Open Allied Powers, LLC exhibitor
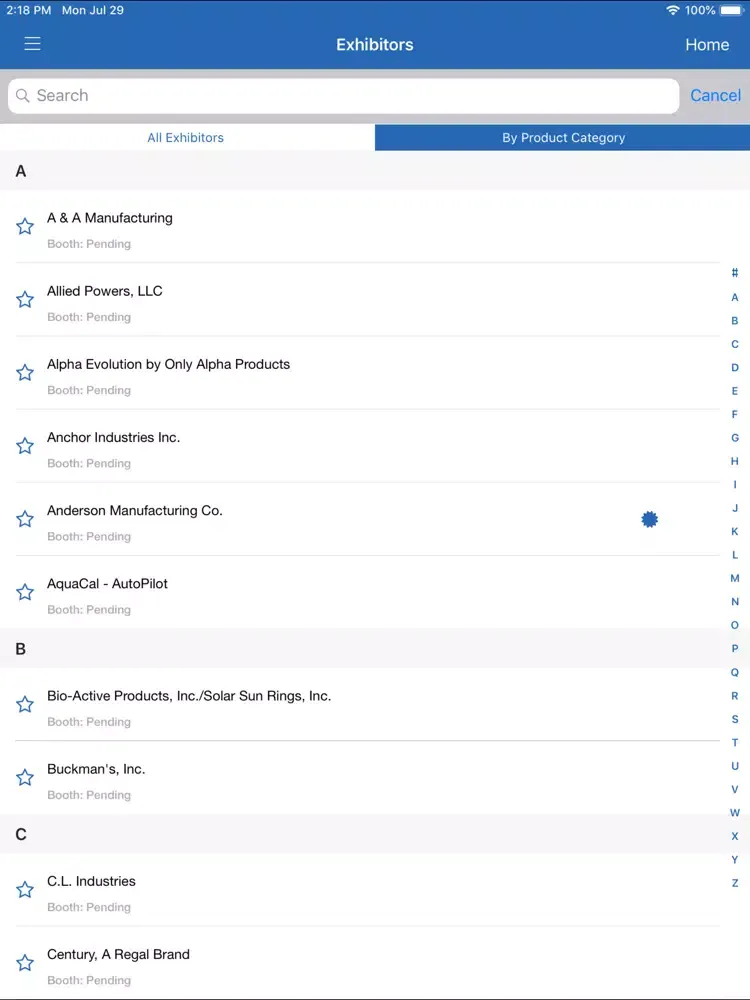Screen dimensions: 750x1000 pyautogui.click(x=360, y=300)
